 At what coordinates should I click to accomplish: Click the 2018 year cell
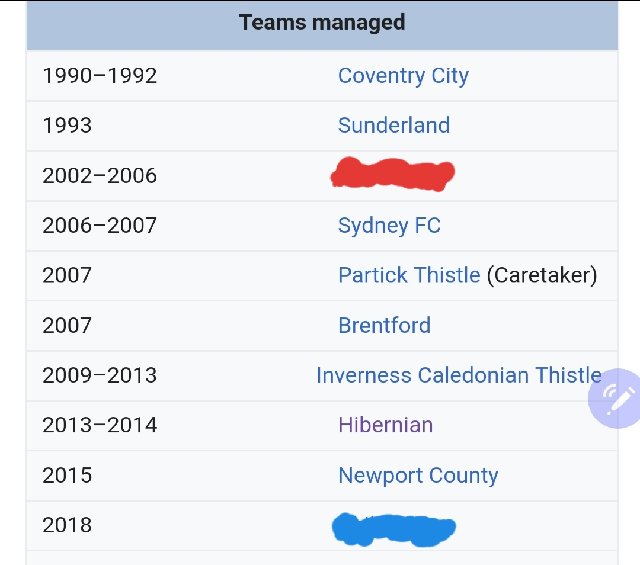(x=67, y=525)
